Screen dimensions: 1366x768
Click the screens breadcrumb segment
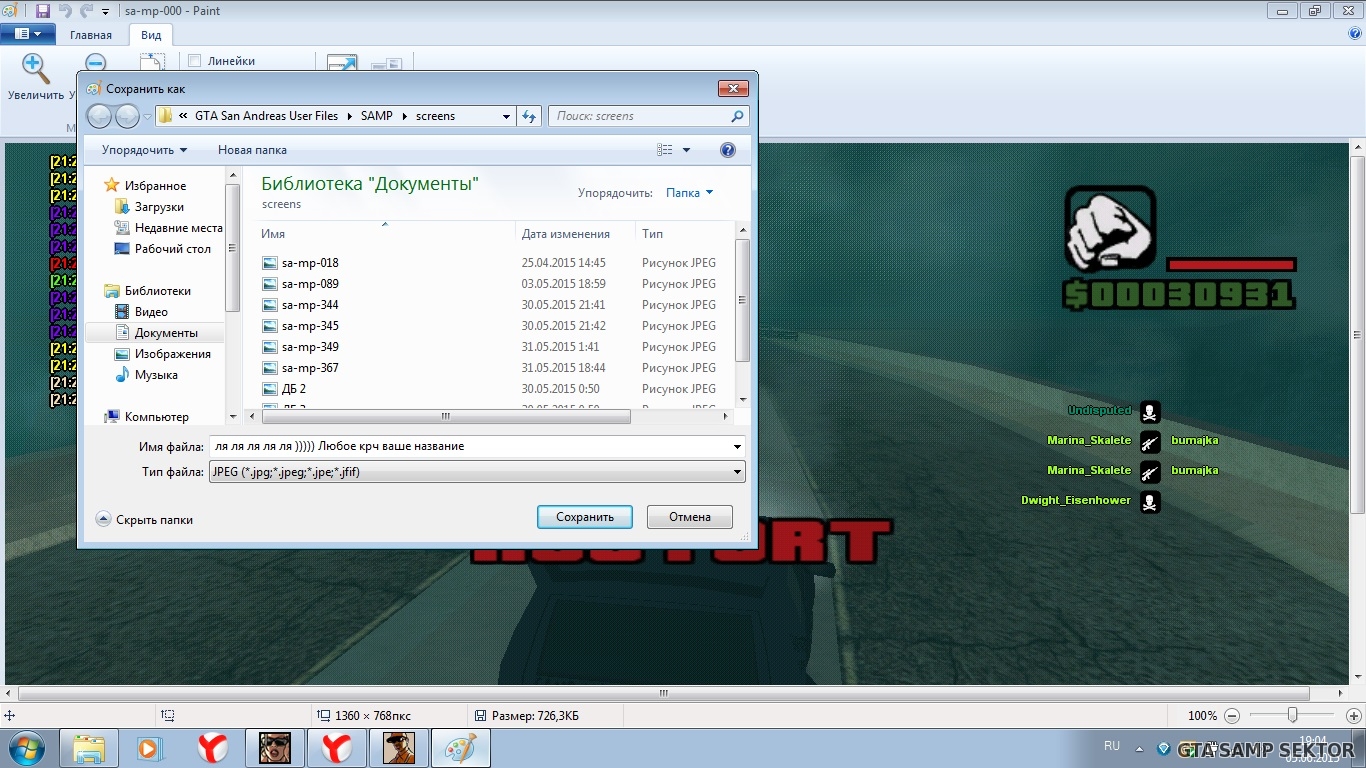[436, 116]
